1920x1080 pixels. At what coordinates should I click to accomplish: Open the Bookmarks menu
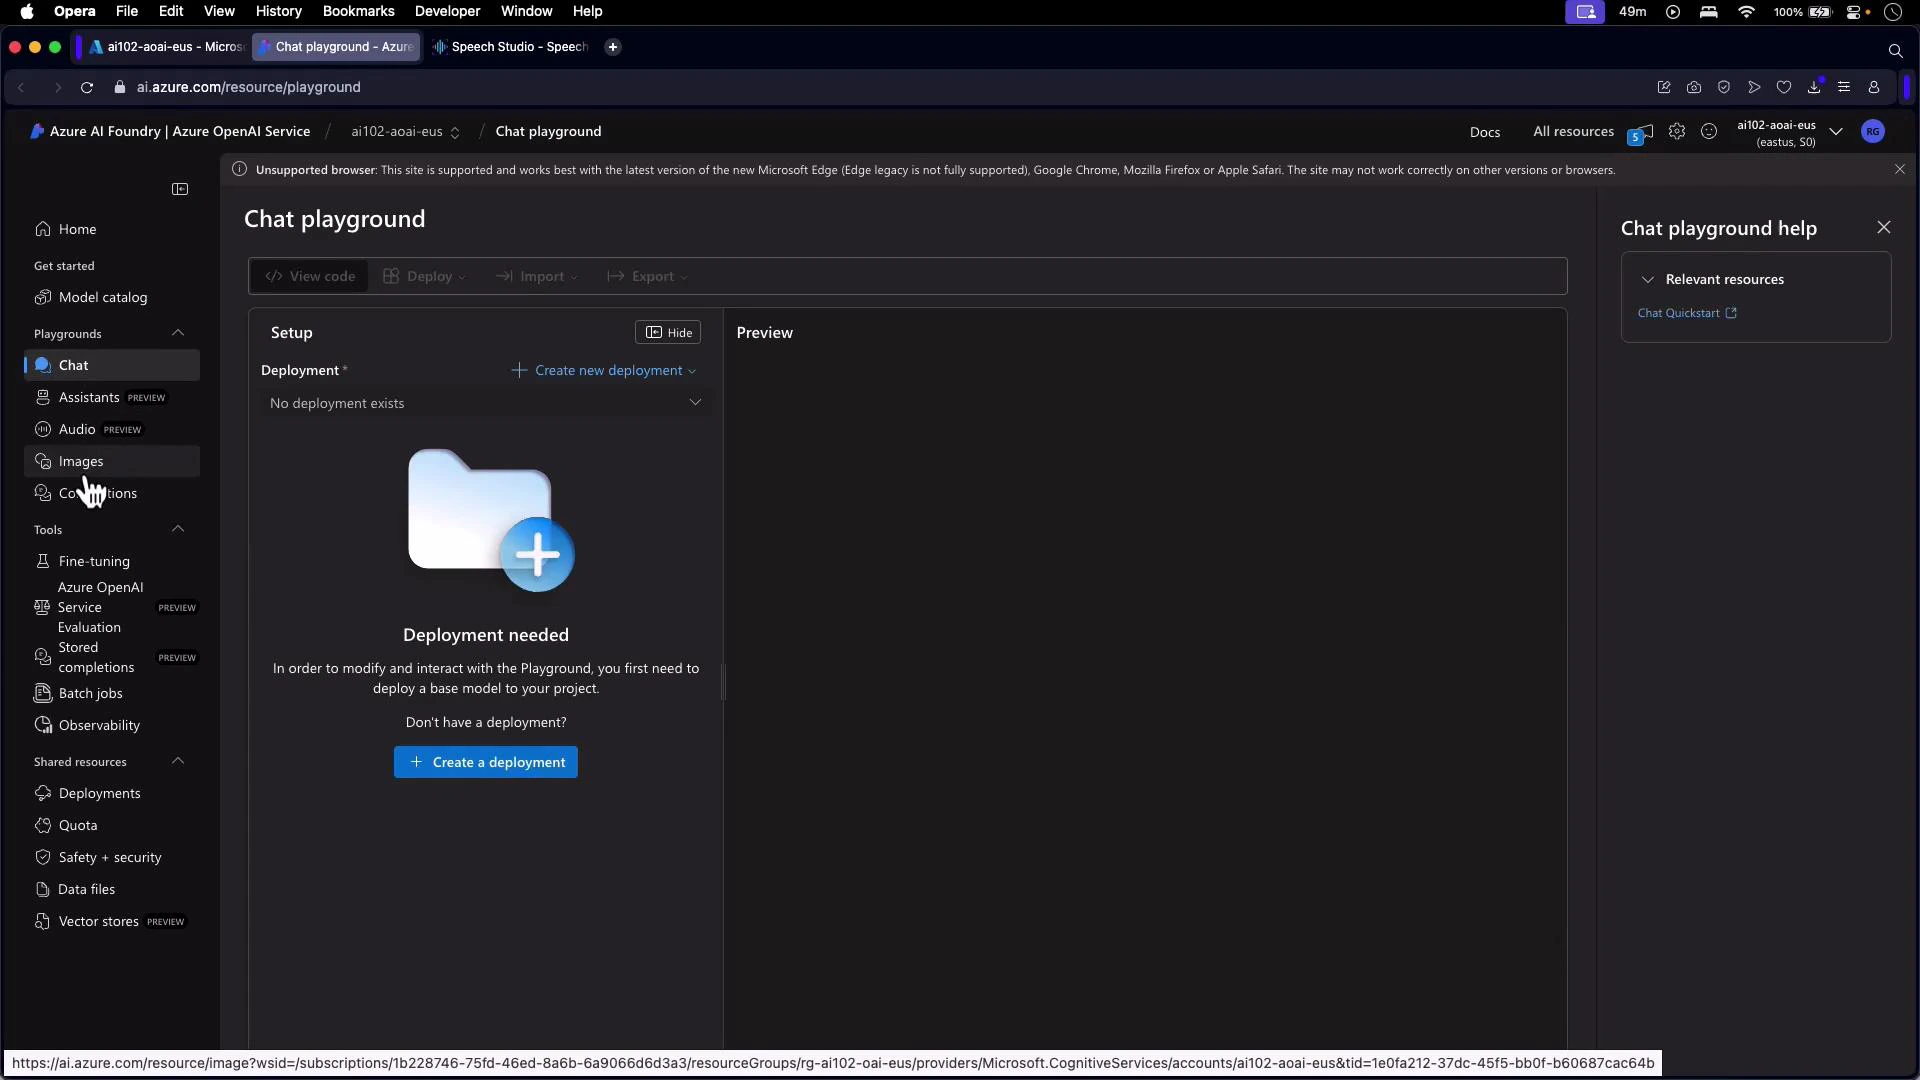pyautogui.click(x=358, y=11)
